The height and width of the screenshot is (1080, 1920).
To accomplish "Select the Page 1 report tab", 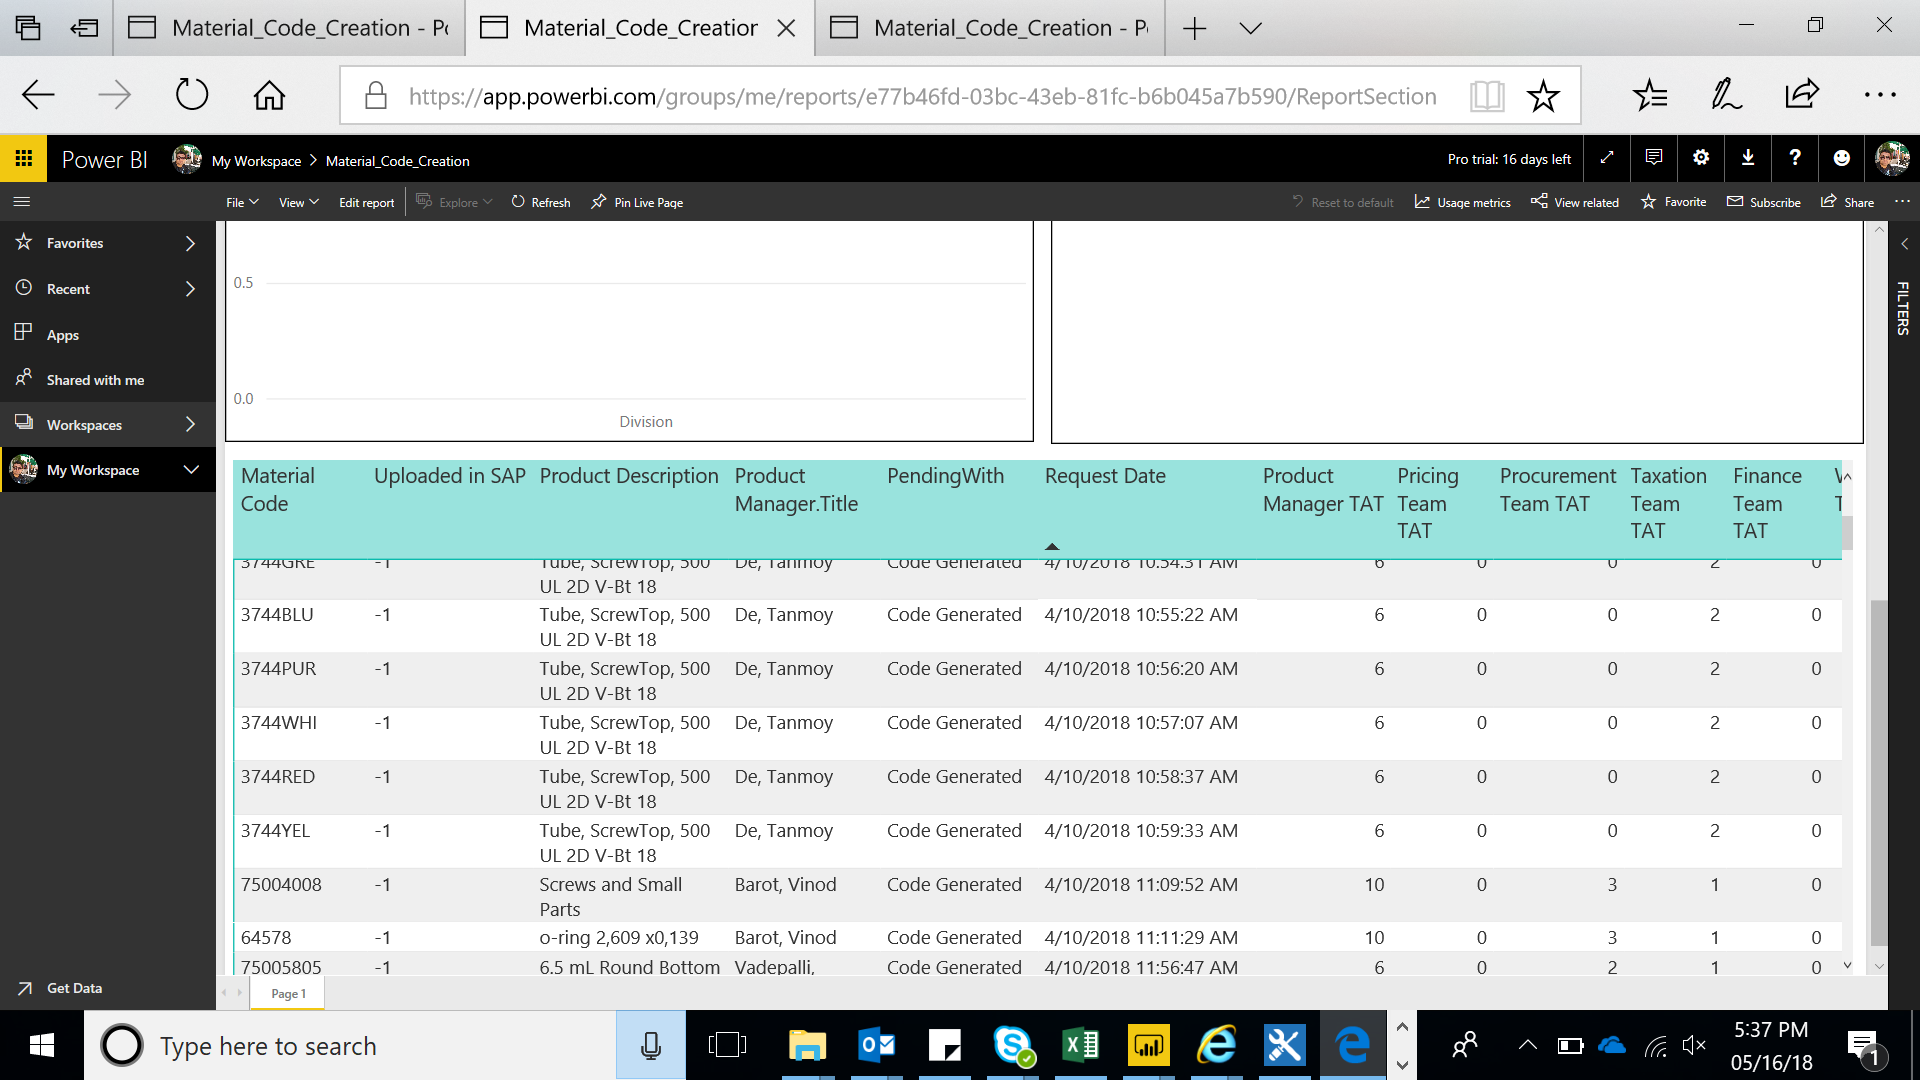I will pyautogui.click(x=288, y=993).
